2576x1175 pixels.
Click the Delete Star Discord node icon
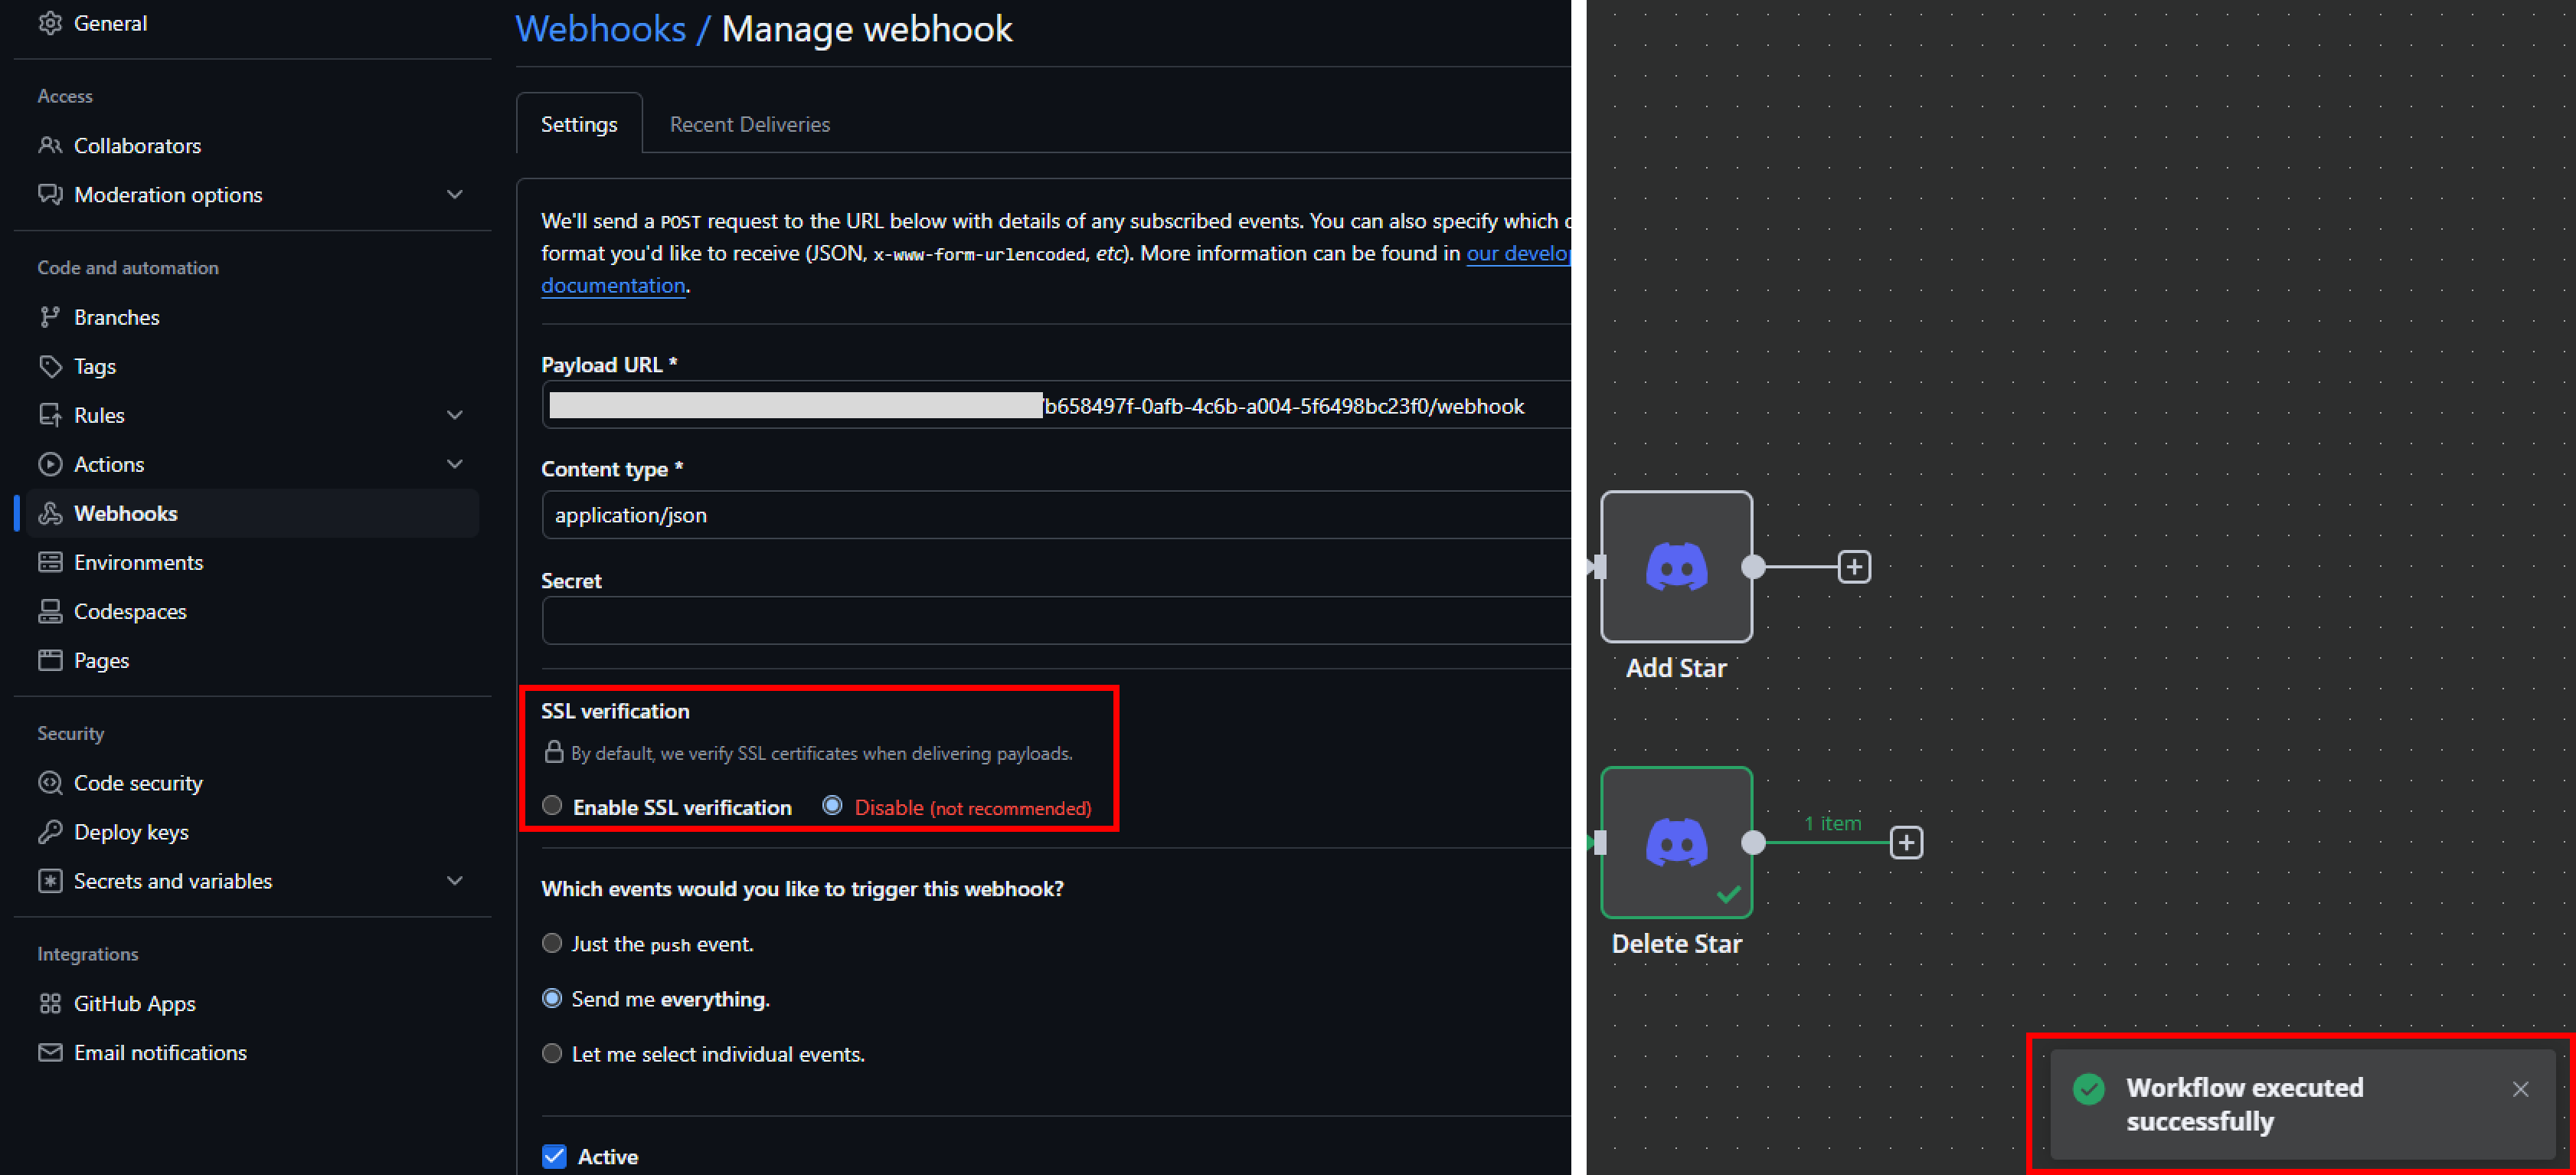(1676, 842)
